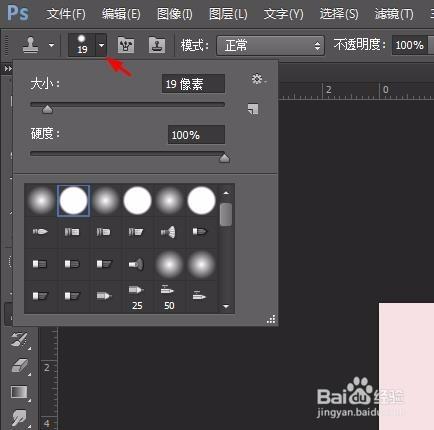
Task: Click the brush preview showing size 19
Action: coord(82,45)
